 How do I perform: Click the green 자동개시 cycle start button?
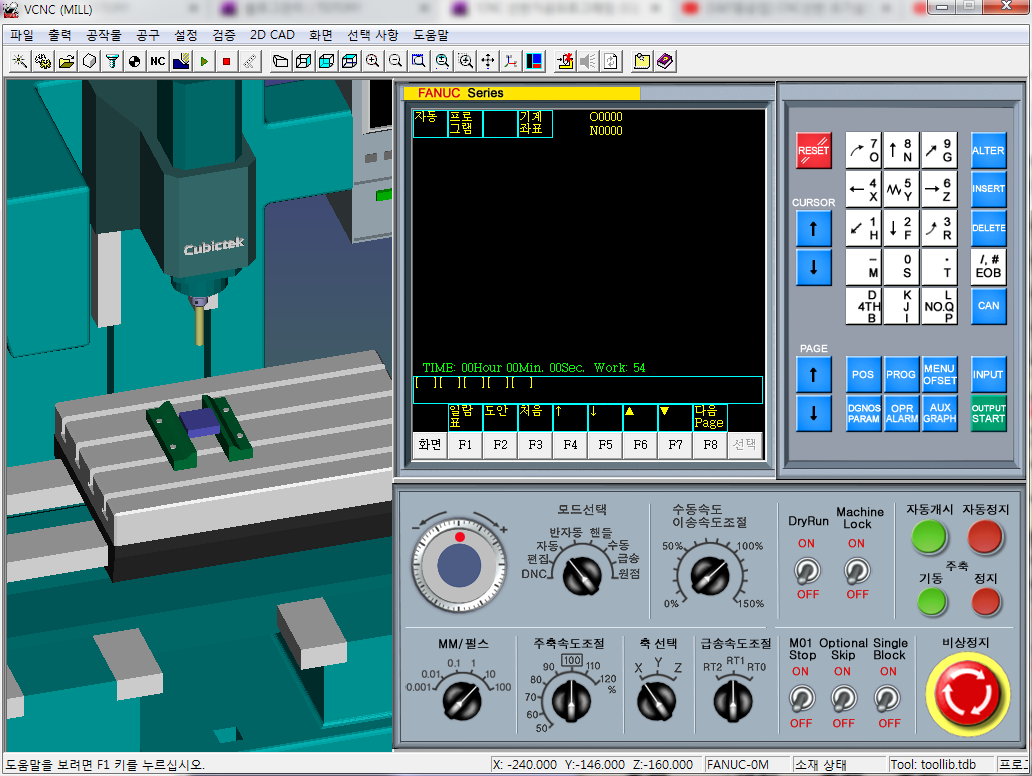pyautogui.click(x=929, y=537)
